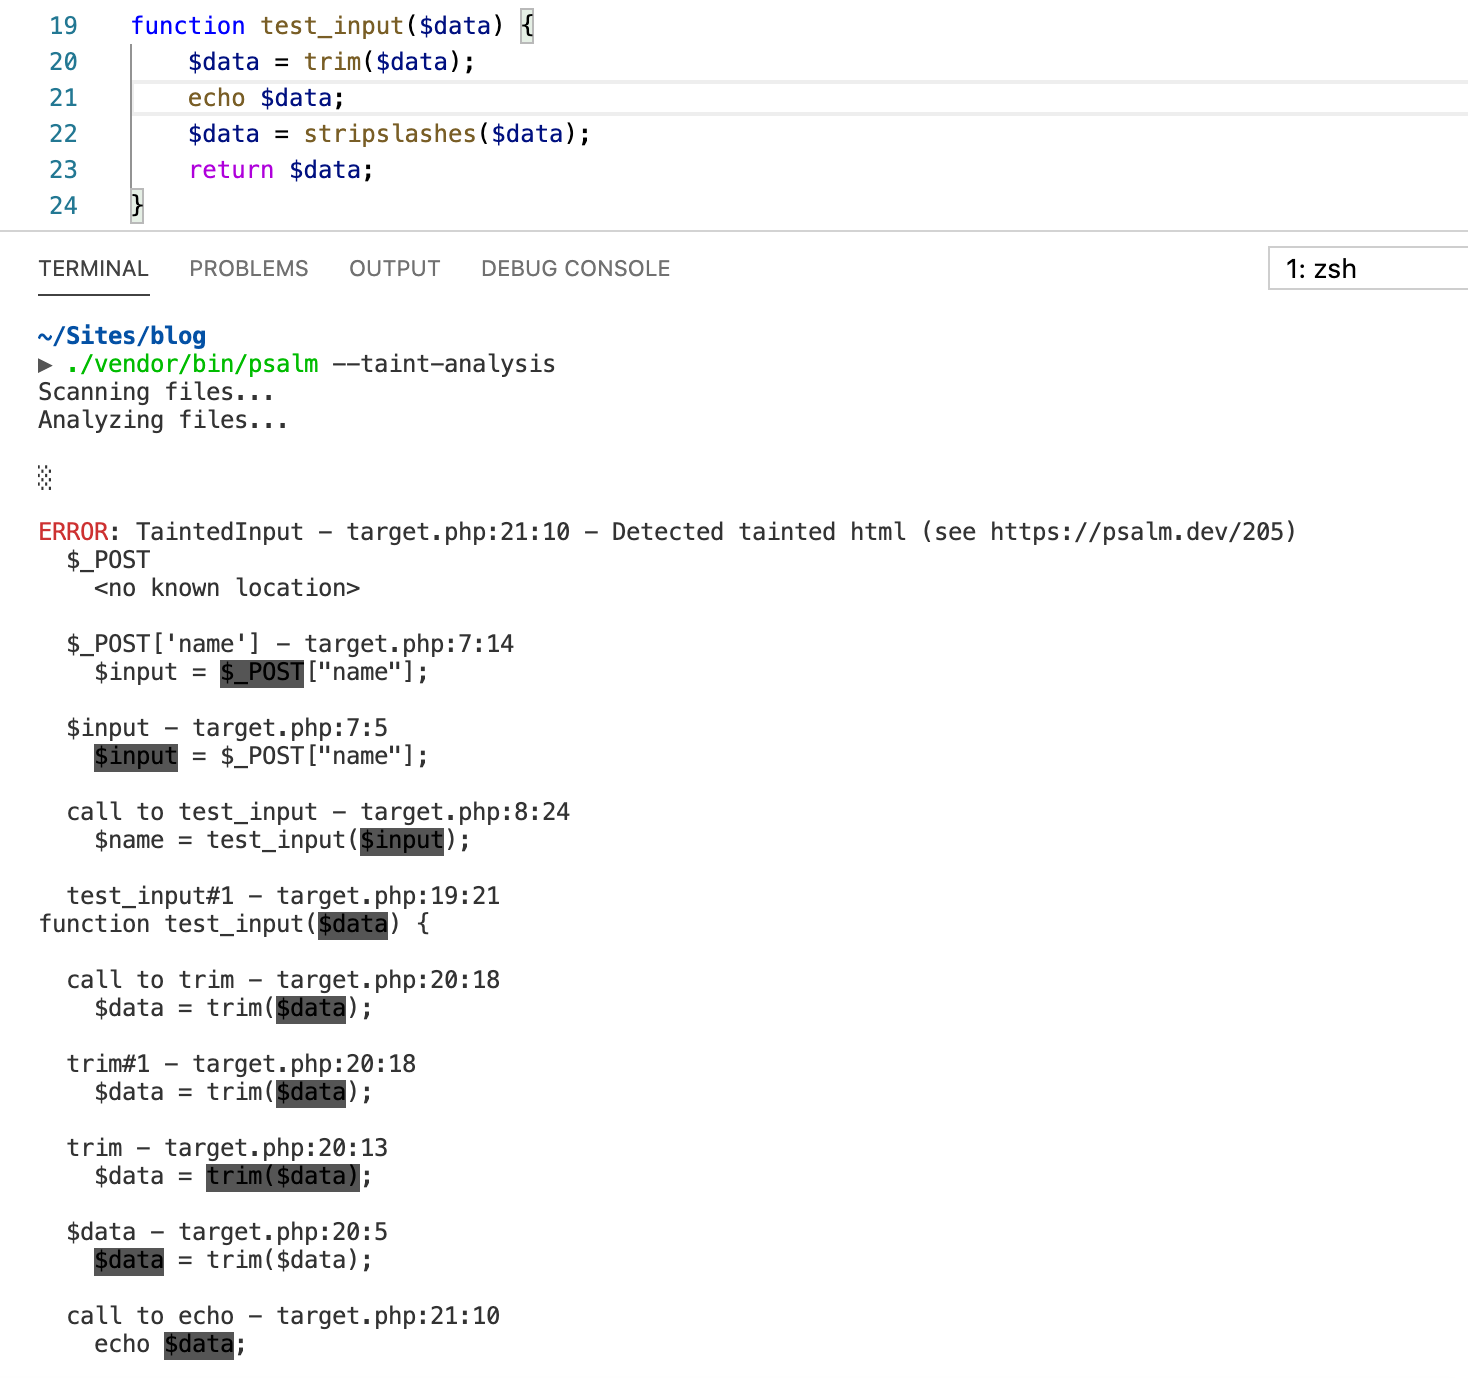The height and width of the screenshot is (1378, 1468).
Task: Open the '1: zsh' terminal selector dropdown
Action: (x=1368, y=268)
